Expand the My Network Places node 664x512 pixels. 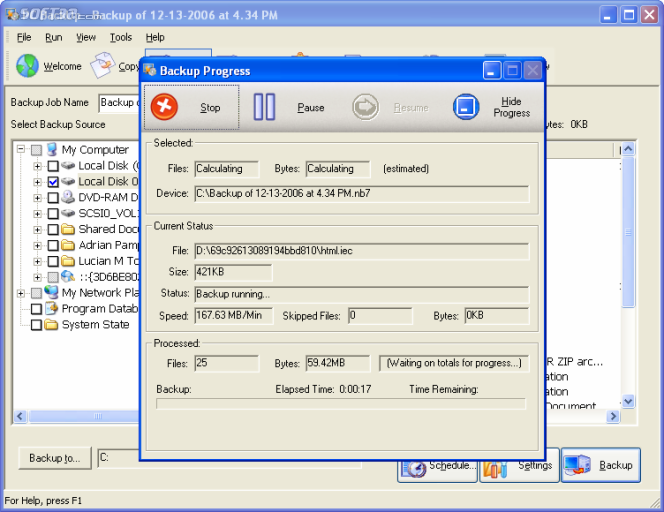(x=21, y=293)
